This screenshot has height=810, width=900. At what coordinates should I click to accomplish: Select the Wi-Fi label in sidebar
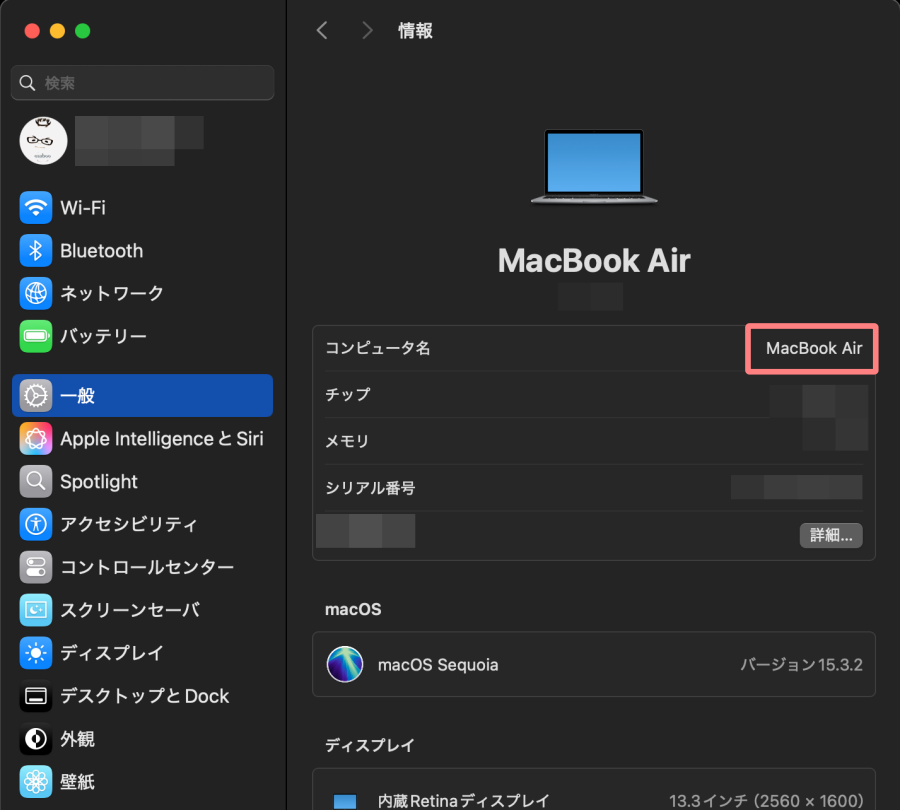(83, 208)
